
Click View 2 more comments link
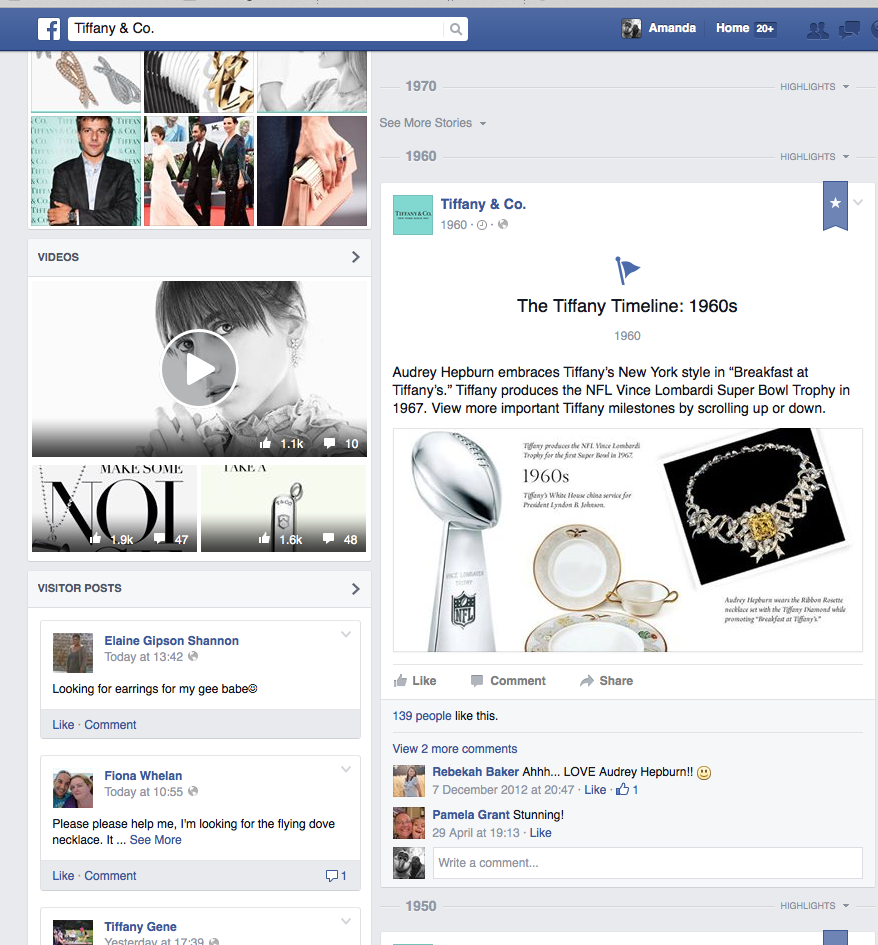[x=455, y=749]
